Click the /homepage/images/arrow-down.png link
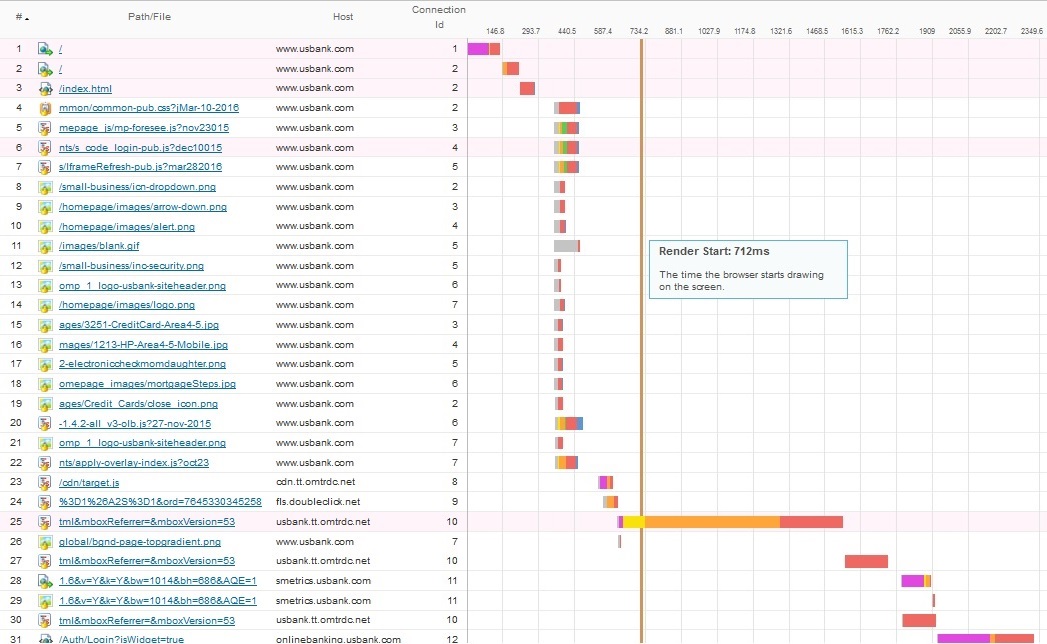 143,207
